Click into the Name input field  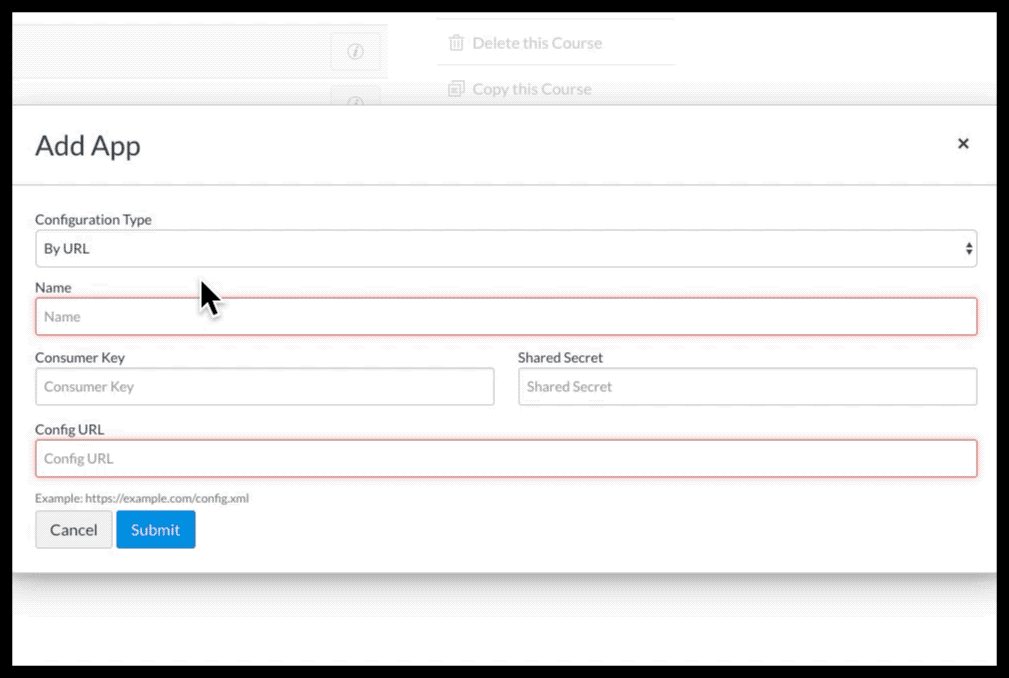[x=506, y=316]
